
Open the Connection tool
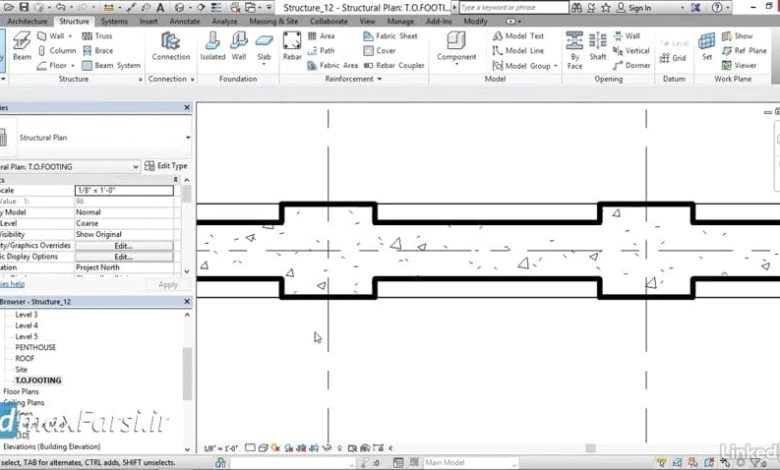coord(171,46)
